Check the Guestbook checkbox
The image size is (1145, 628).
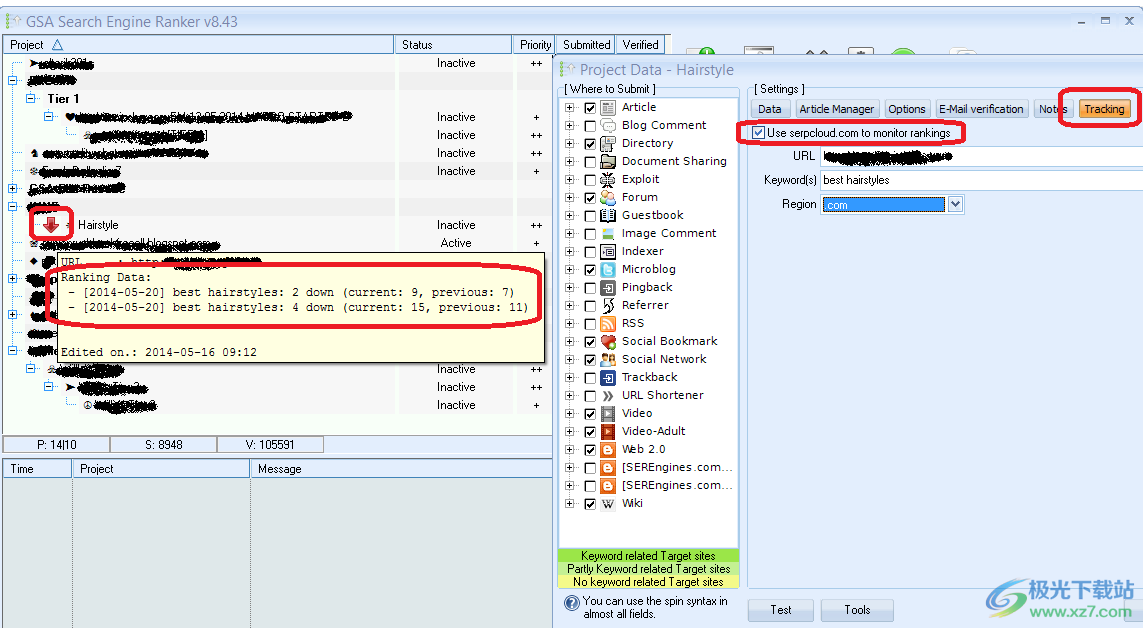click(x=590, y=216)
